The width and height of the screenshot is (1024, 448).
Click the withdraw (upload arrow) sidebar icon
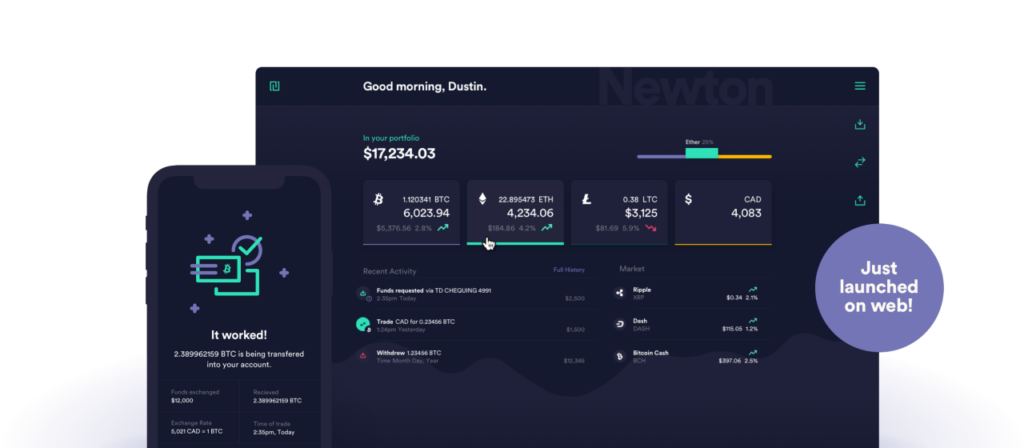[859, 200]
